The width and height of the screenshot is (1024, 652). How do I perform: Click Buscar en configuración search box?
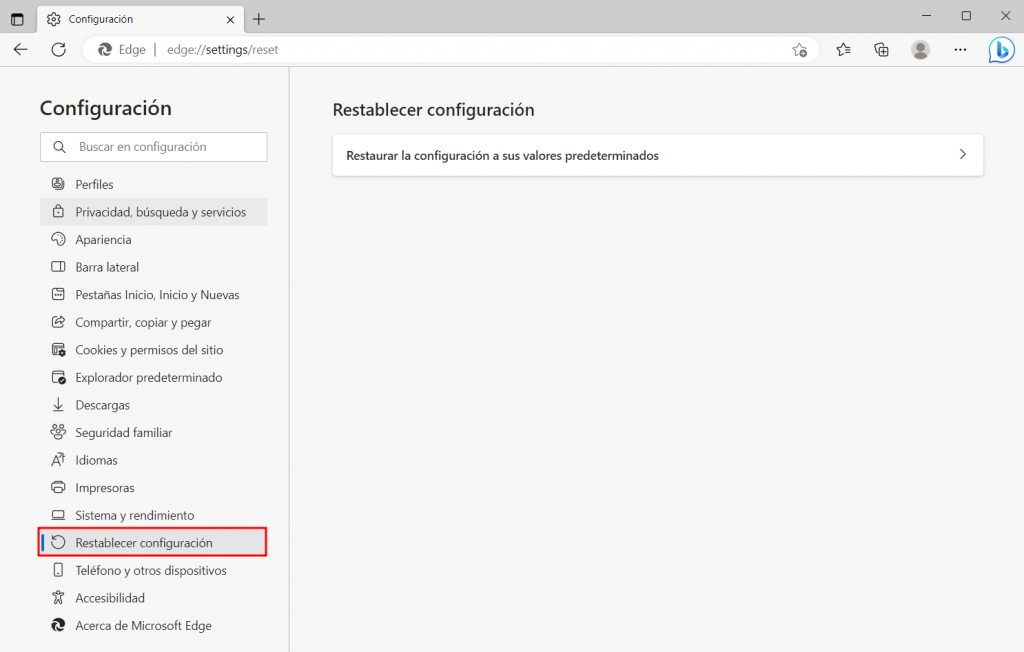point(153,147)
